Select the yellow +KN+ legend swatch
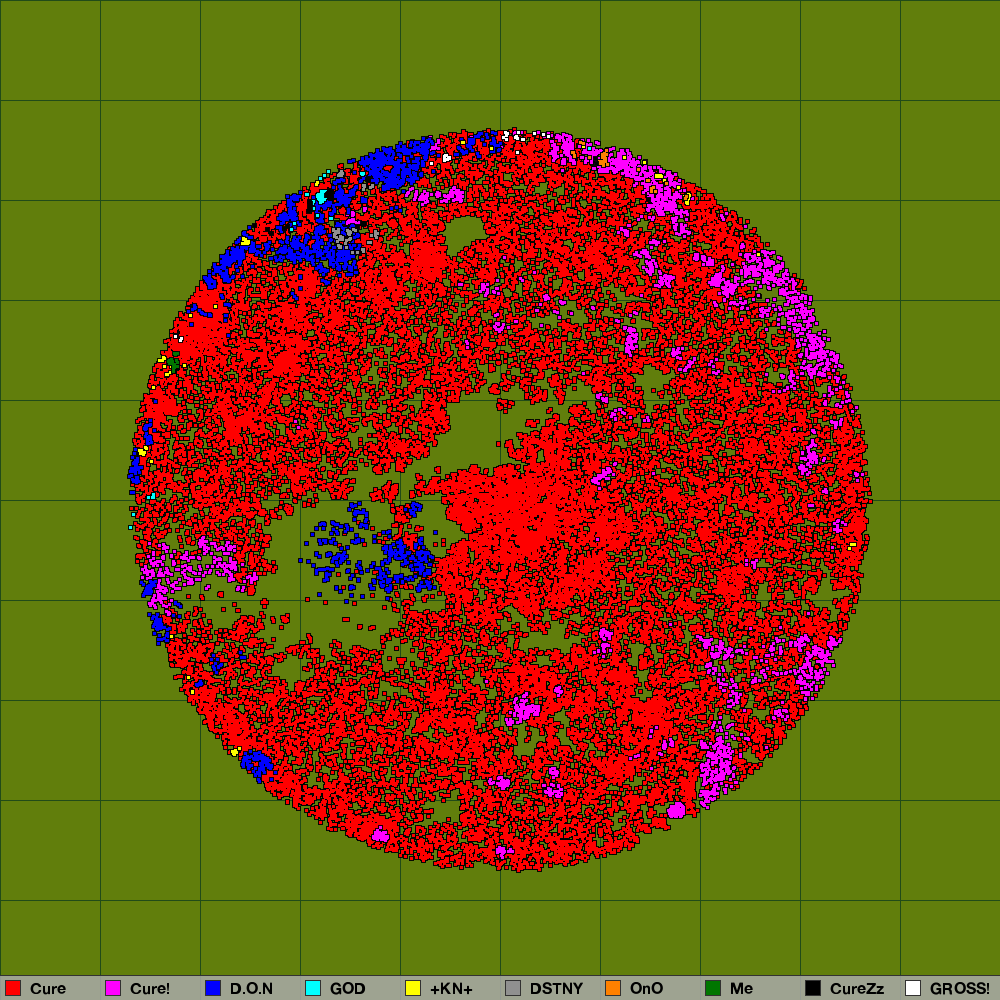This screenshot has height=1000, width=1000. 413,988
